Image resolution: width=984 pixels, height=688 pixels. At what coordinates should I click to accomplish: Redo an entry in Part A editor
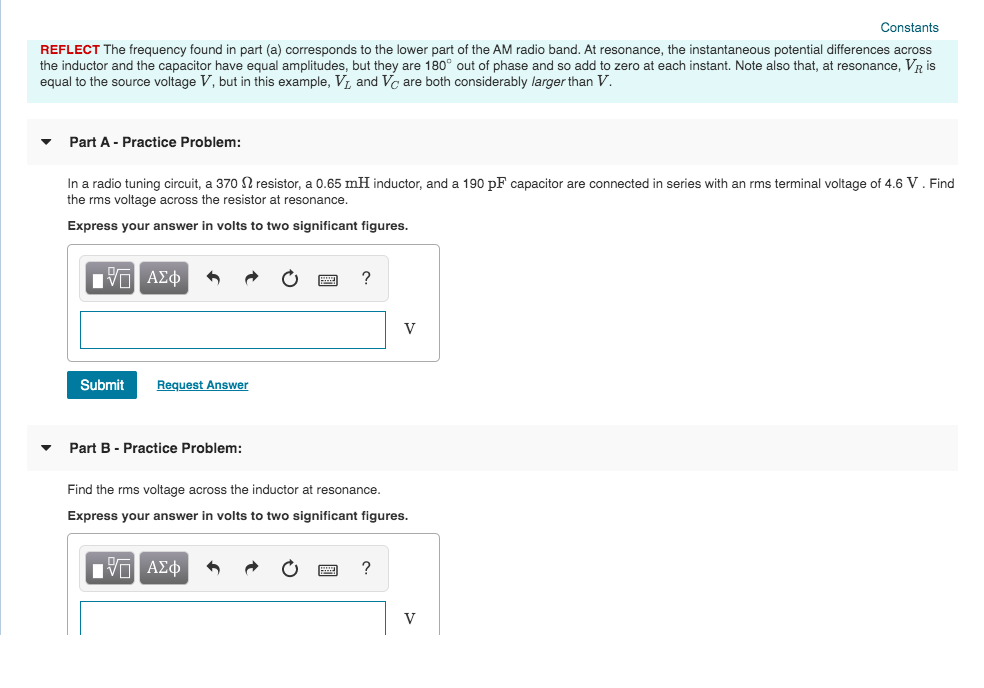251,278
